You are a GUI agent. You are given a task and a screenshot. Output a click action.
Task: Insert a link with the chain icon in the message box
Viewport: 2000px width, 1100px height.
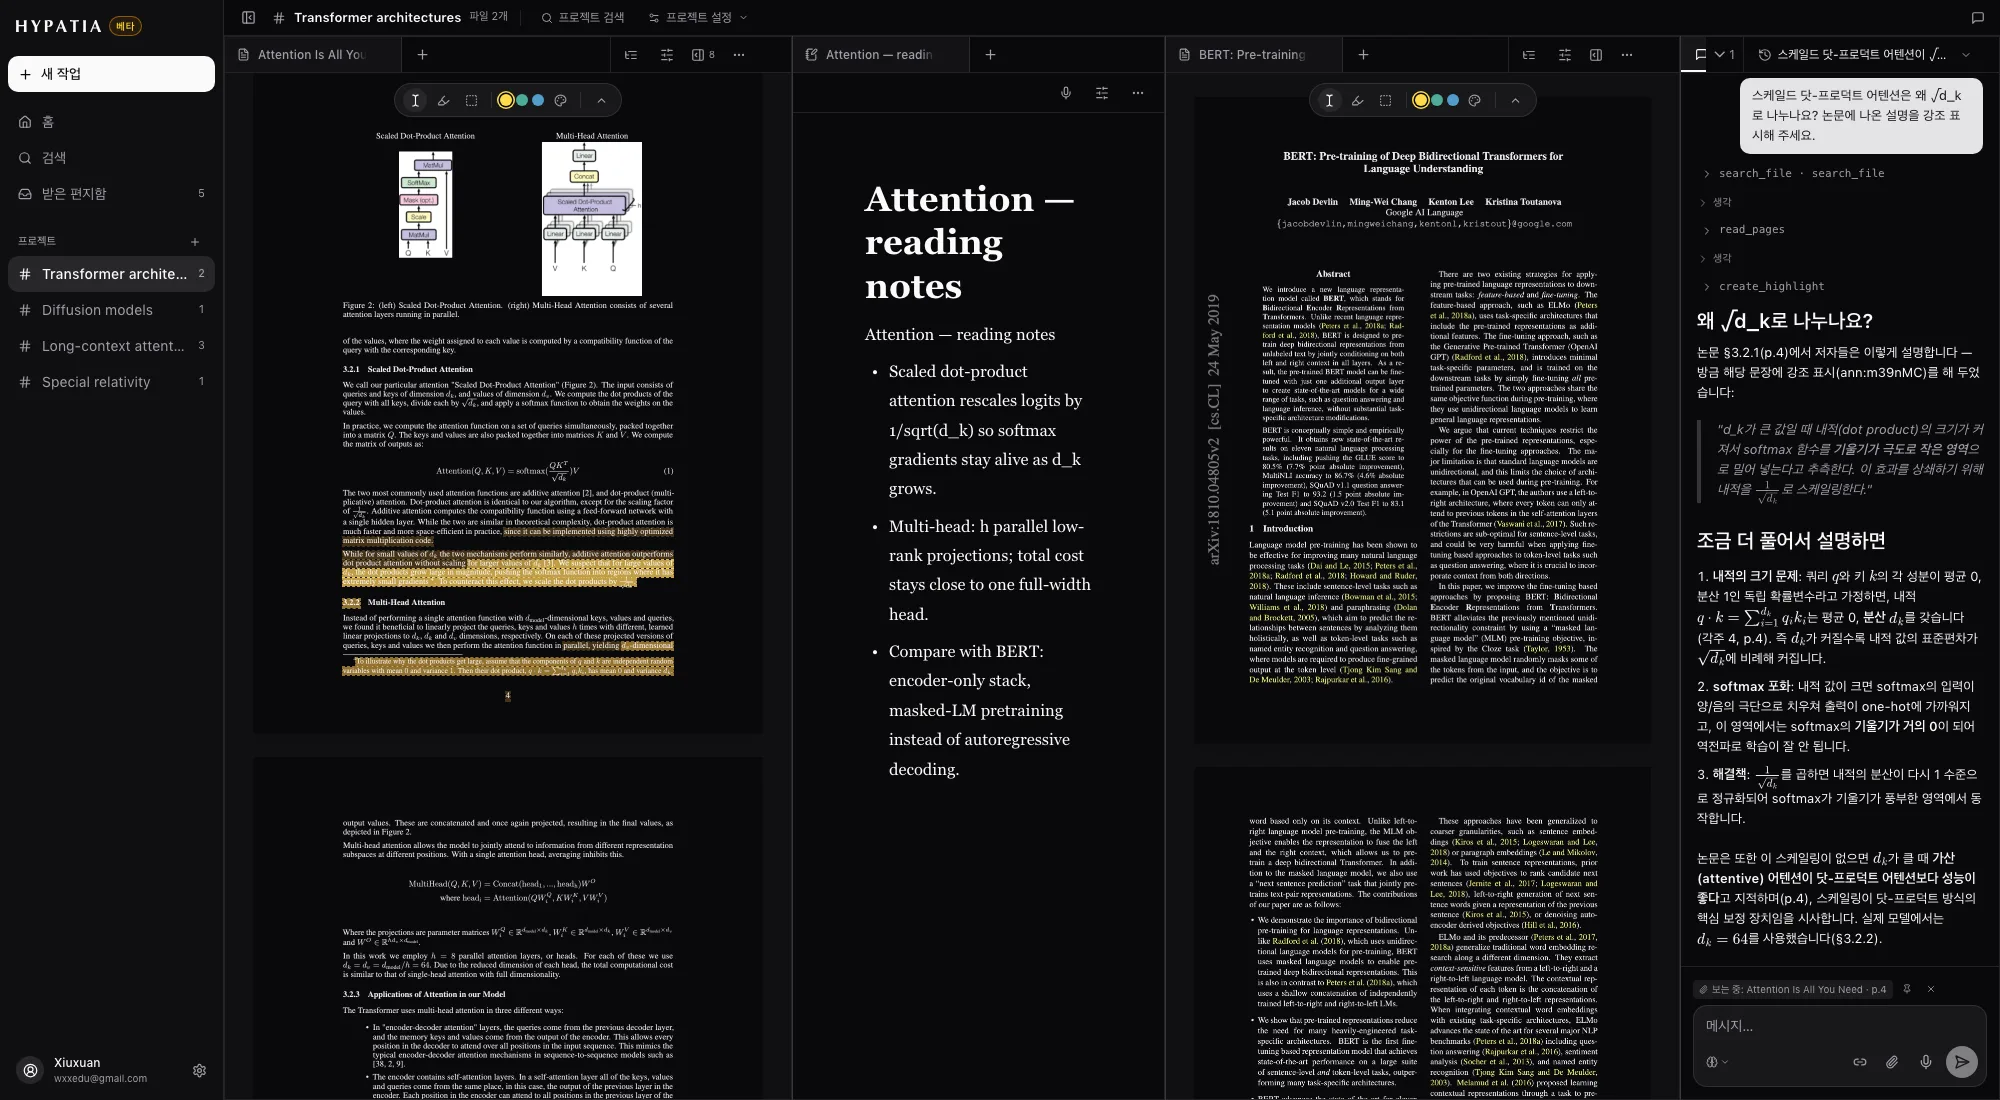click(1860, 1062)
